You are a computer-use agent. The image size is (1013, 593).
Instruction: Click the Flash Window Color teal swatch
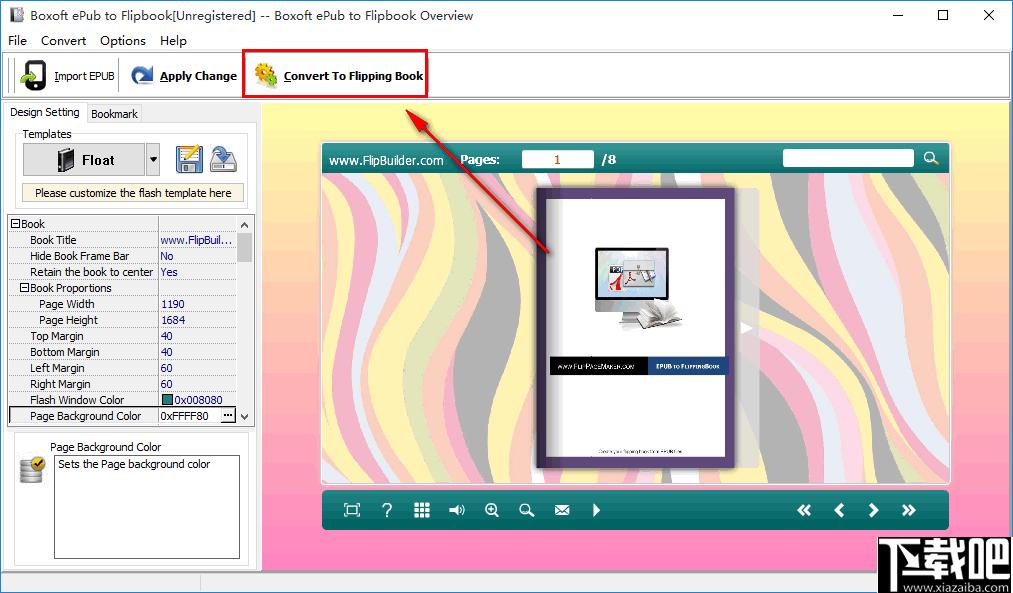coord(167,400)
